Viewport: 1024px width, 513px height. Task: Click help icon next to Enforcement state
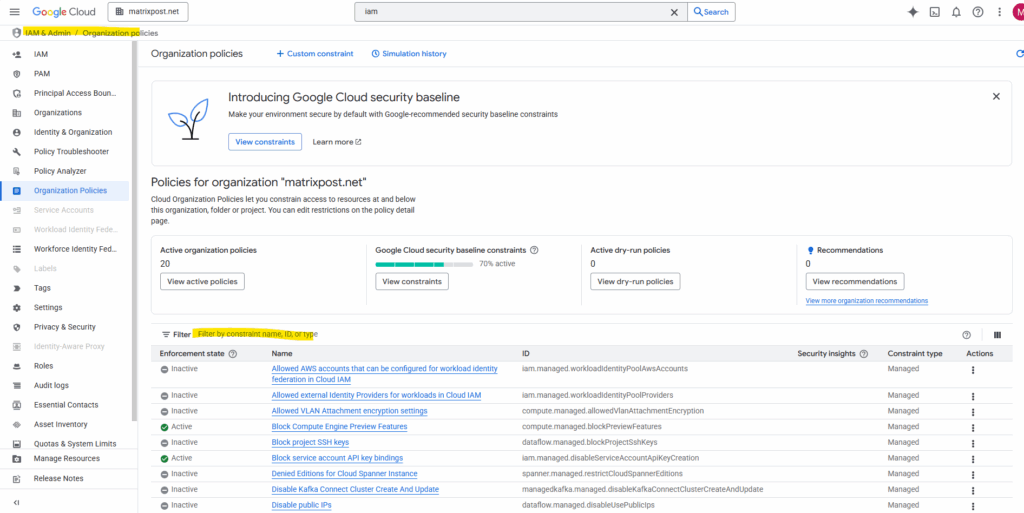(233, 354)
